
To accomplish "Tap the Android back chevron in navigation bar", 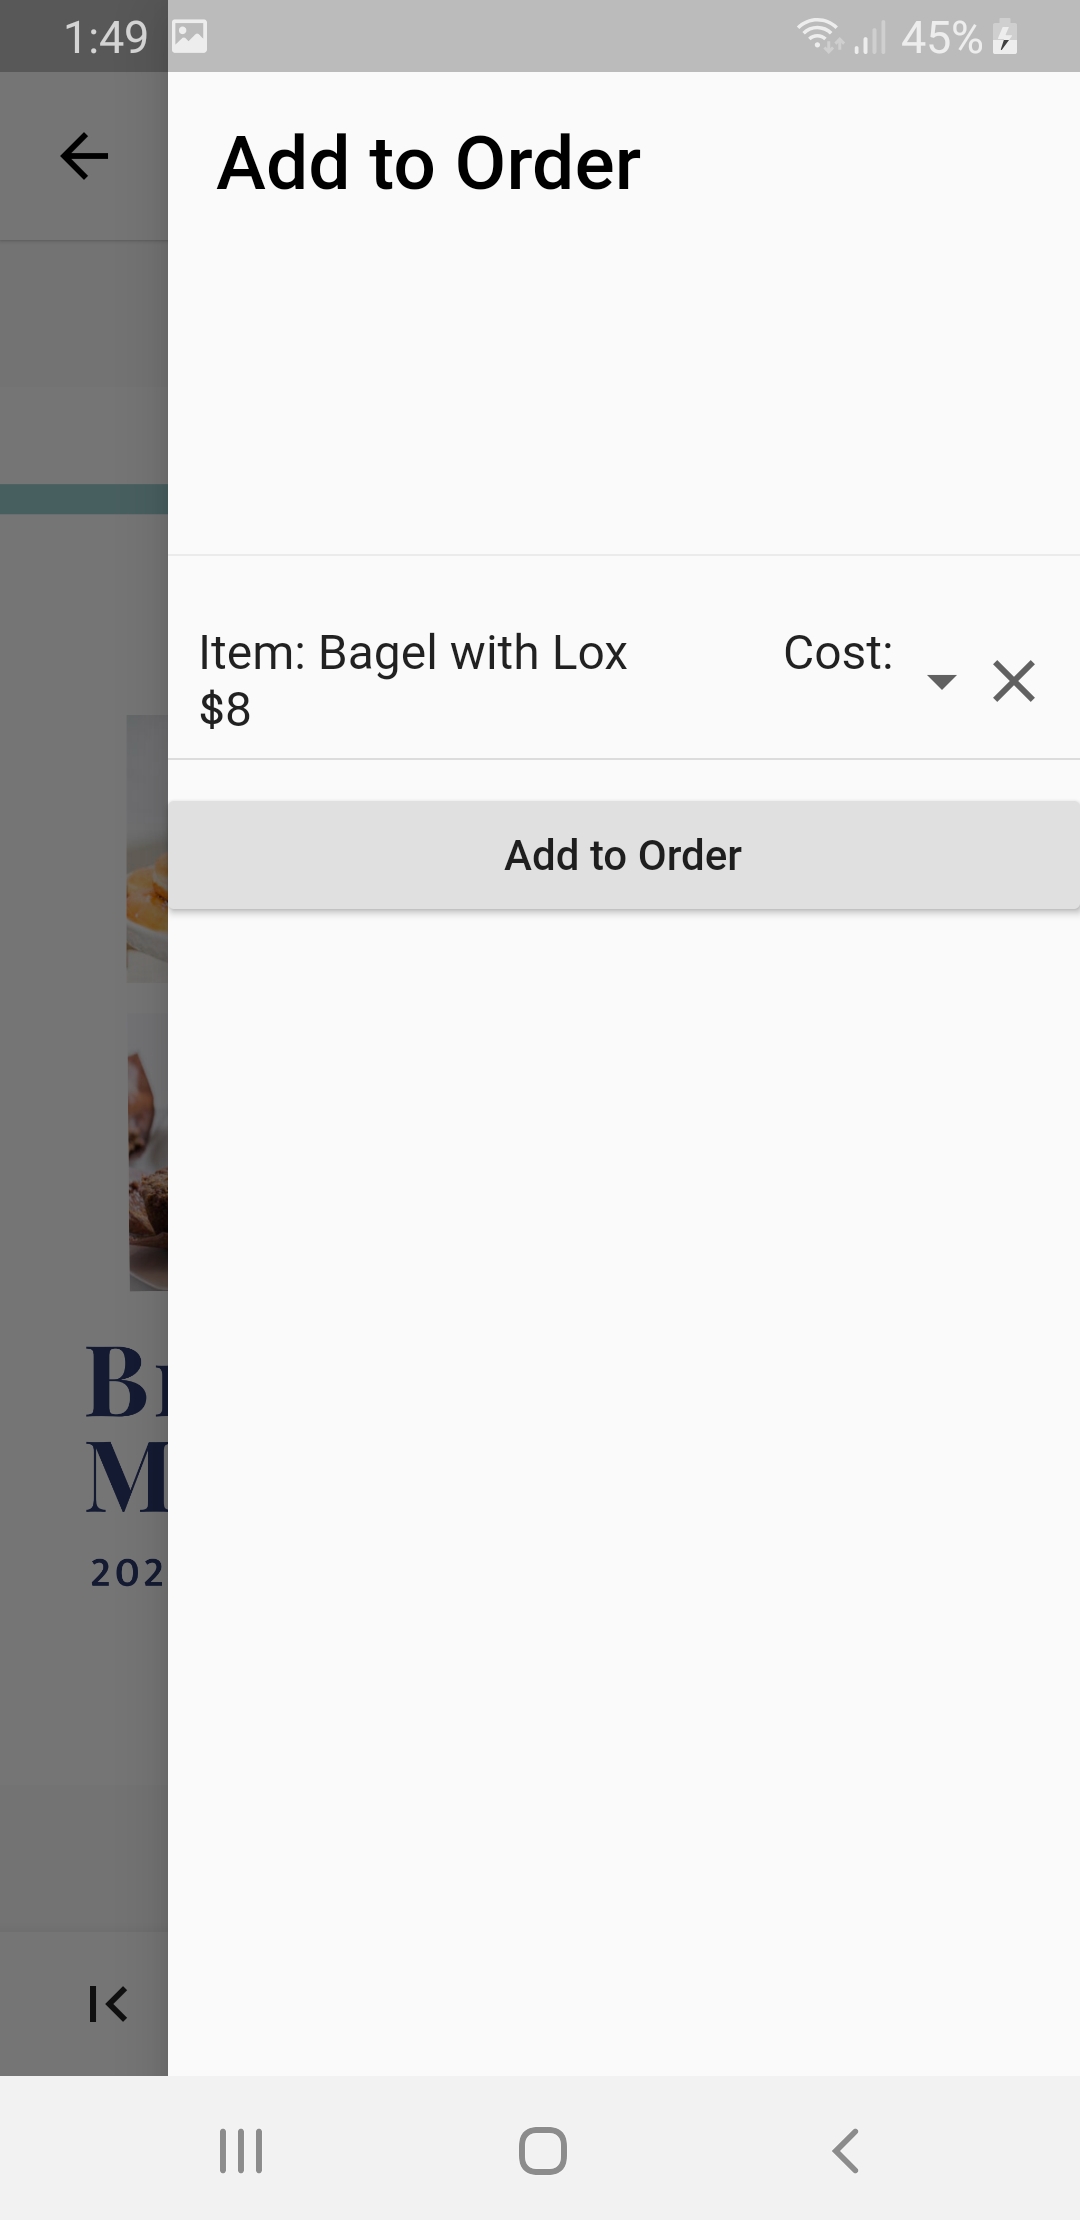I will point(845,2150).
